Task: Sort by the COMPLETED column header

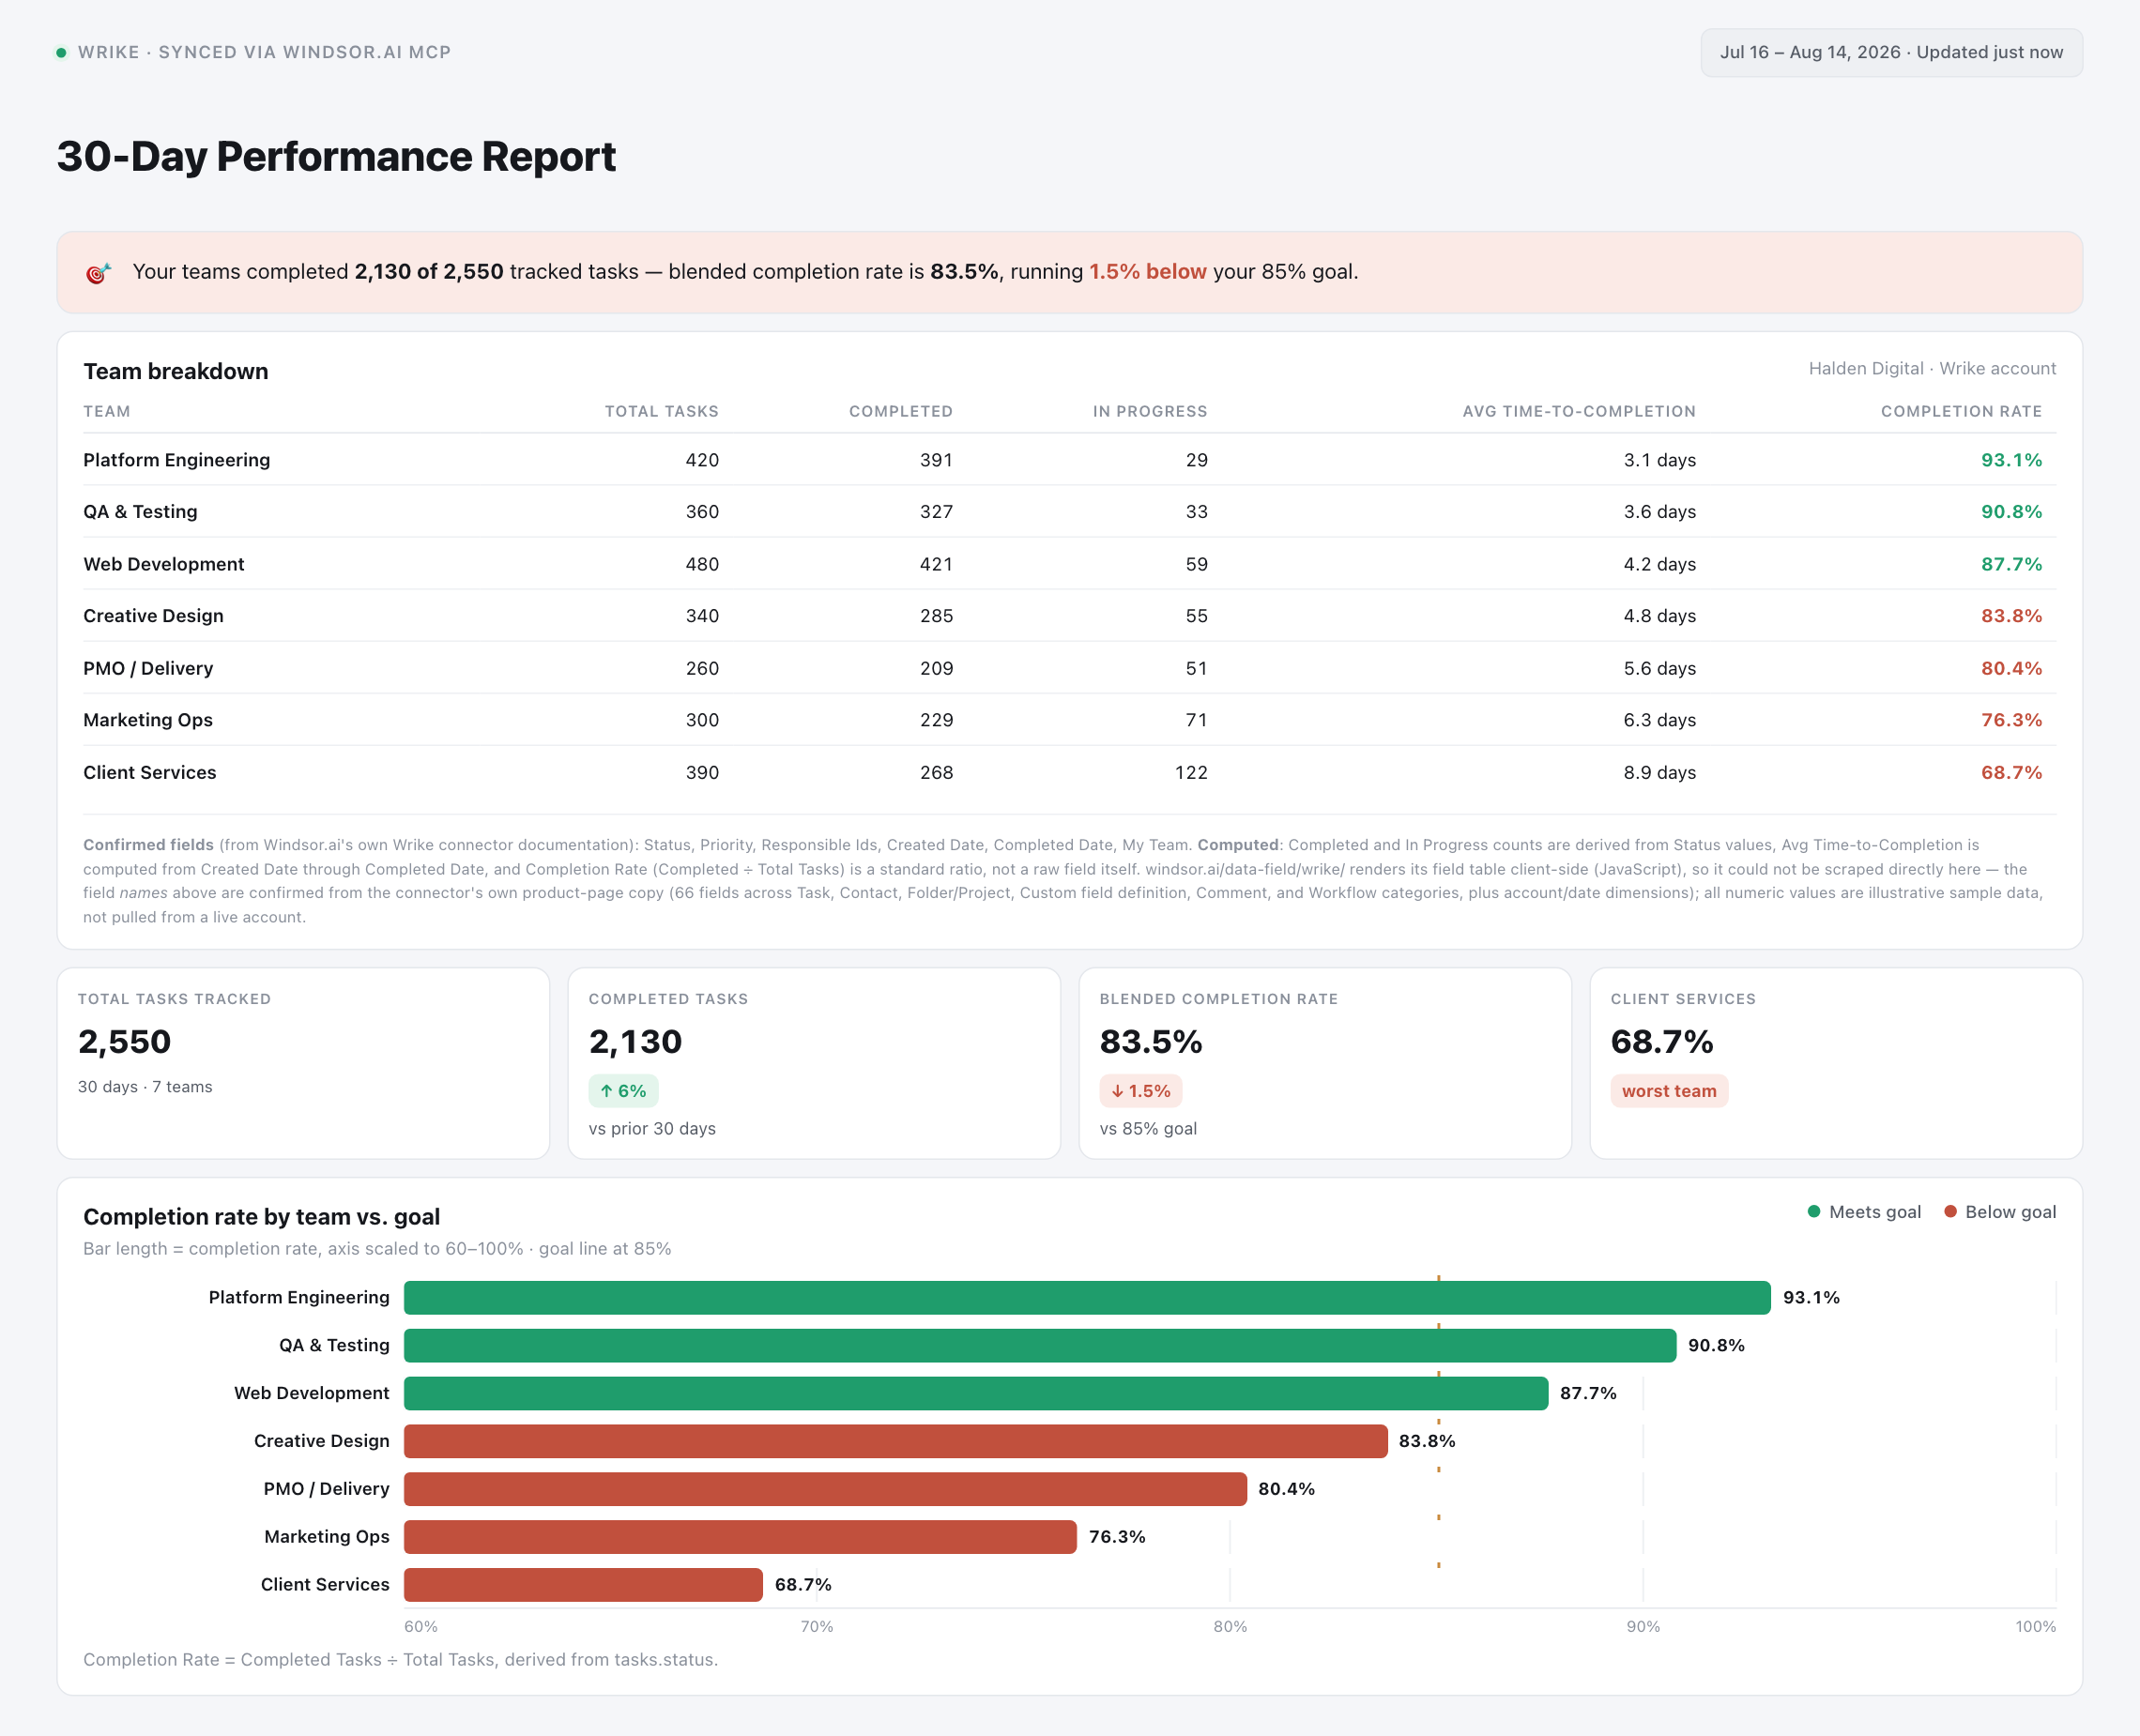Action: [900, 411]
